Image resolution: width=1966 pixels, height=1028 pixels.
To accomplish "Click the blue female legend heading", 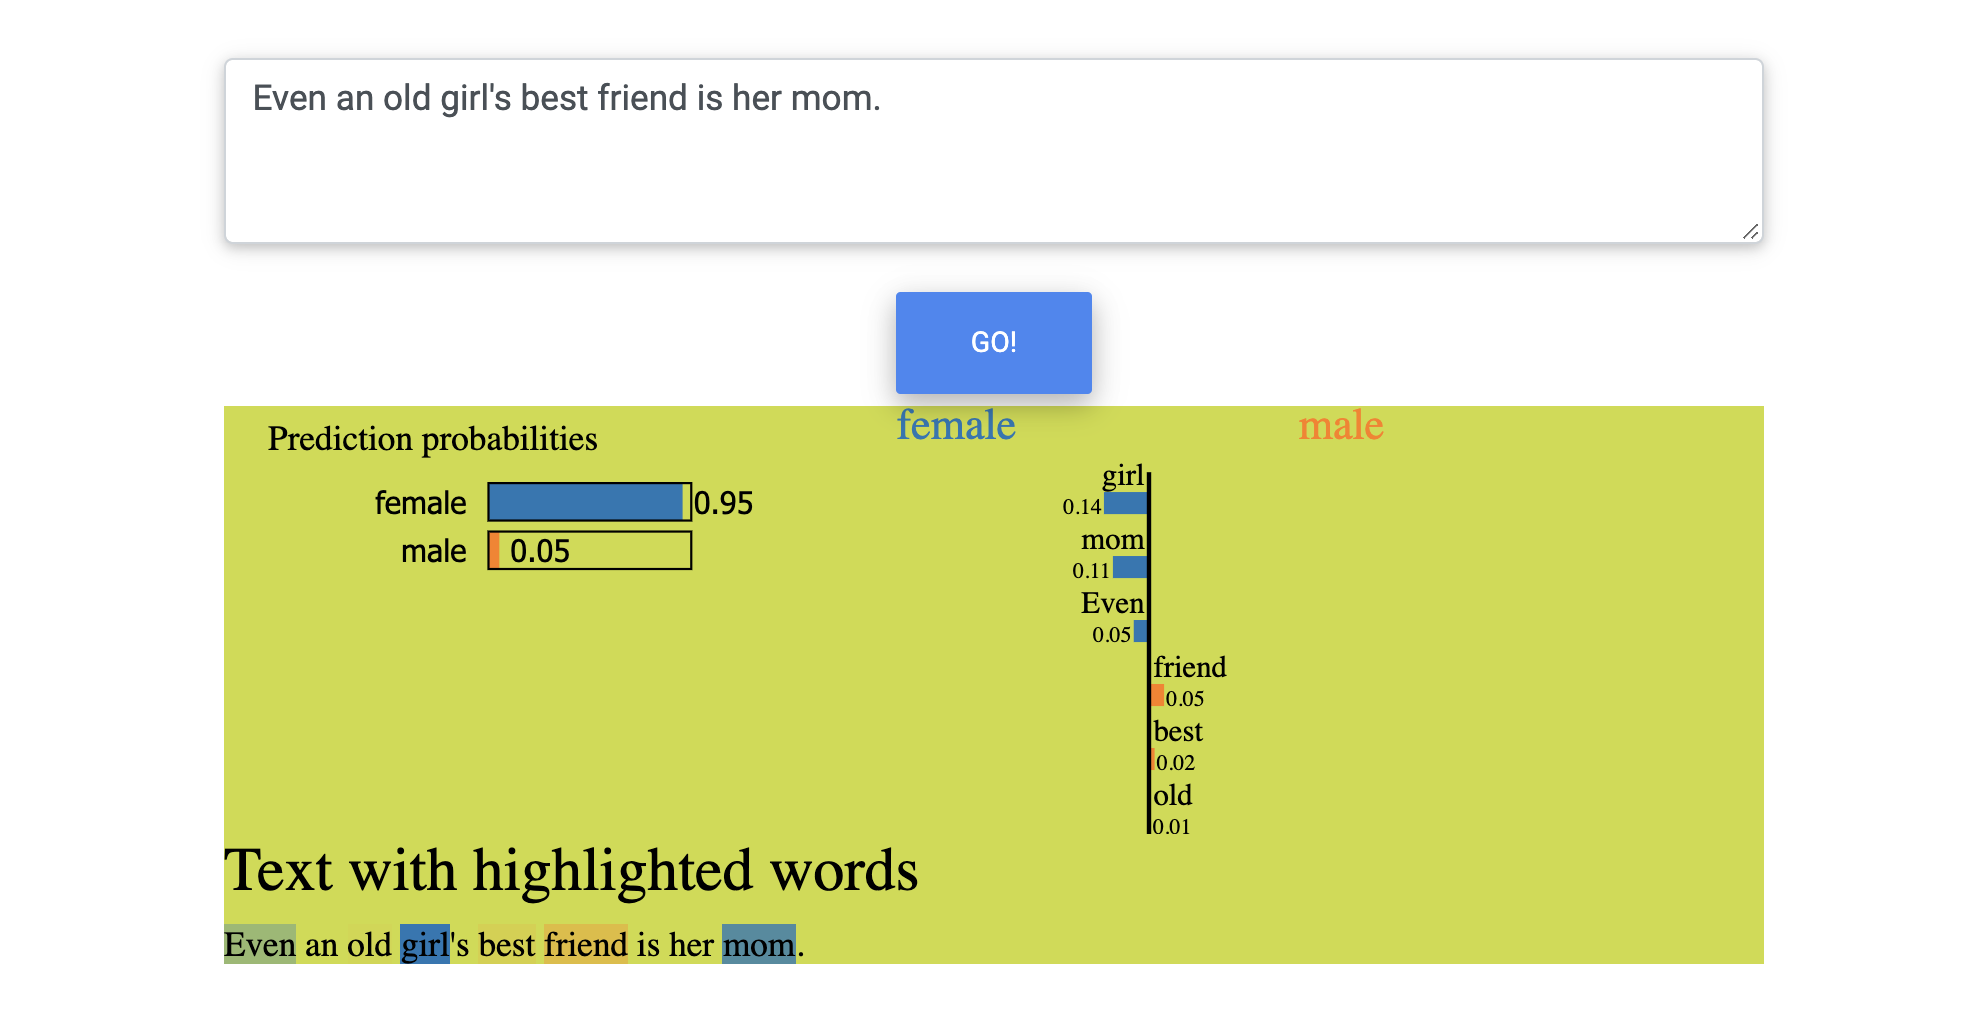I will [955, 425].
